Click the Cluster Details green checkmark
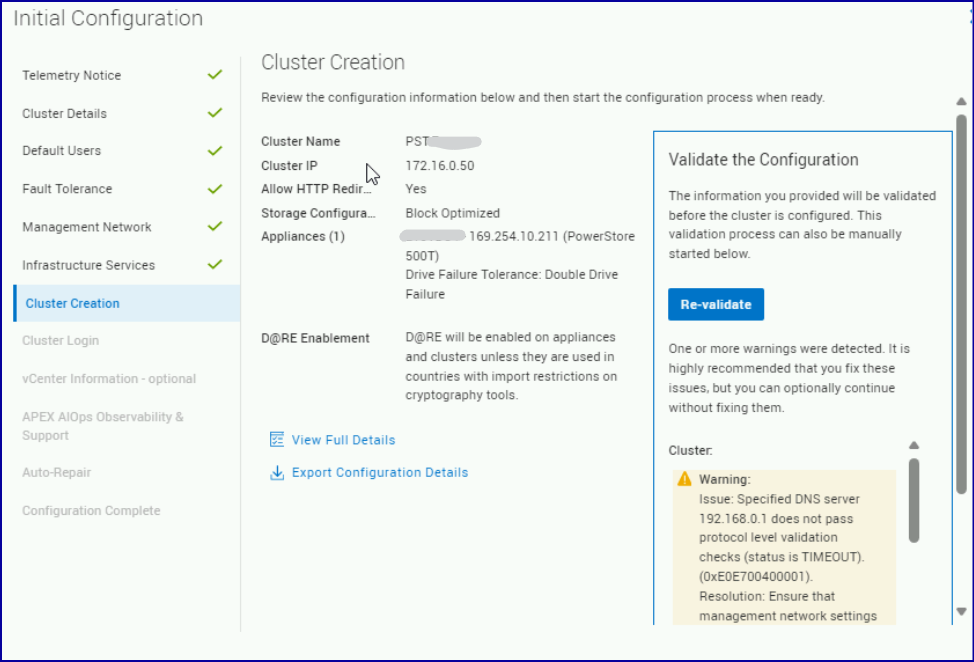974x662 pixels. point(214,113)
